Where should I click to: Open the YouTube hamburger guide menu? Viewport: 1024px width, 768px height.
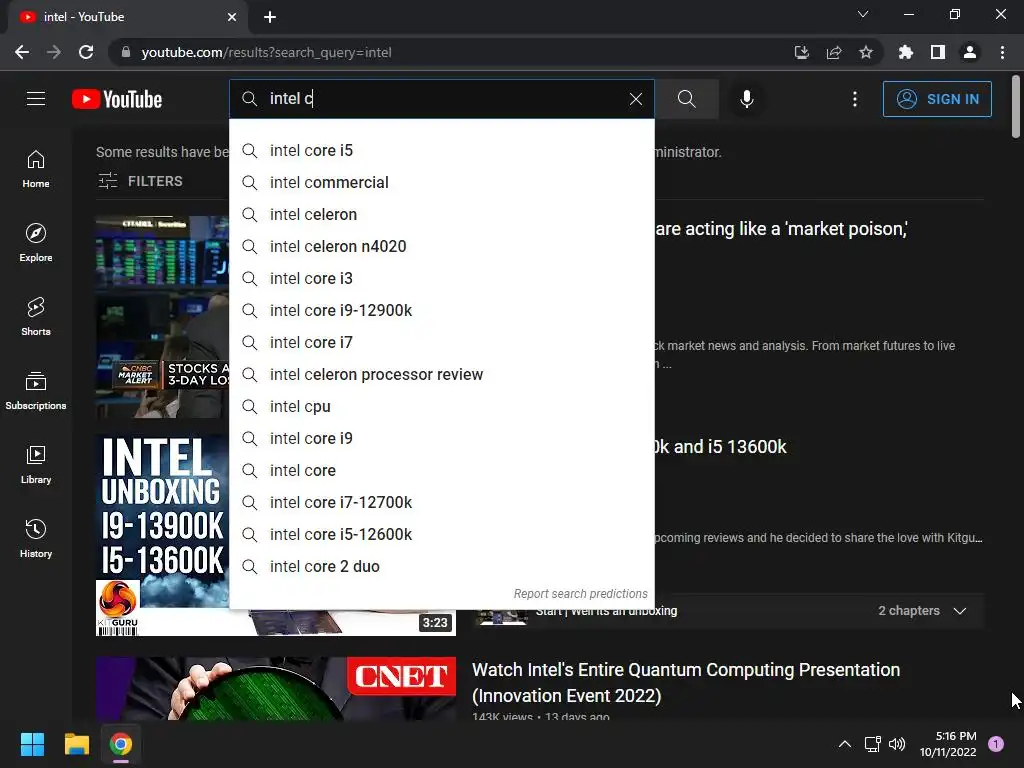point(36,99)
